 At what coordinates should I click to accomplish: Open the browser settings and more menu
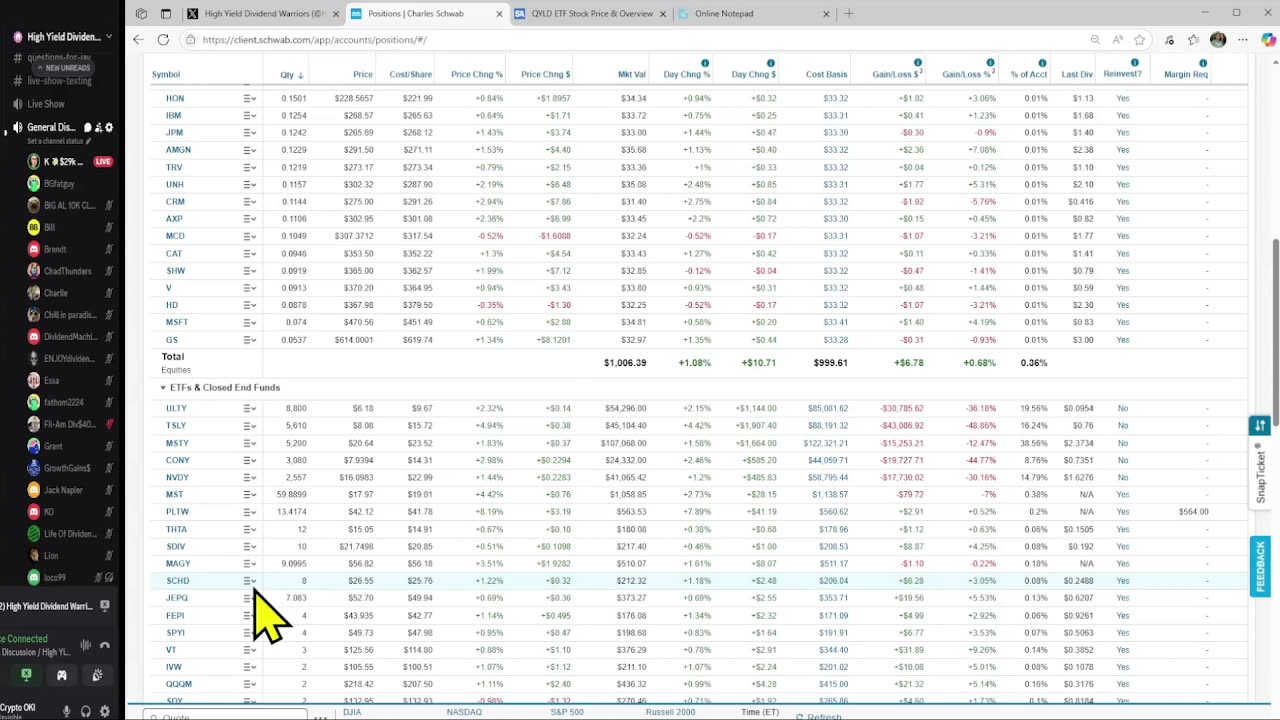pos(1243,40)
